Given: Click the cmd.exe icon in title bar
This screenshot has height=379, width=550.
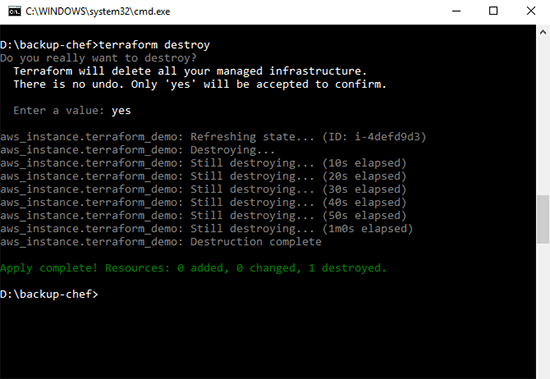Looking at the screenshot, I should tap(14, 11).
